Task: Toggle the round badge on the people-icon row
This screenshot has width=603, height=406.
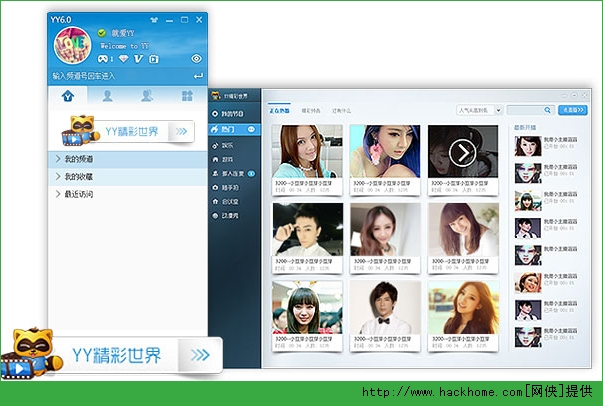Action: [251, 173]
